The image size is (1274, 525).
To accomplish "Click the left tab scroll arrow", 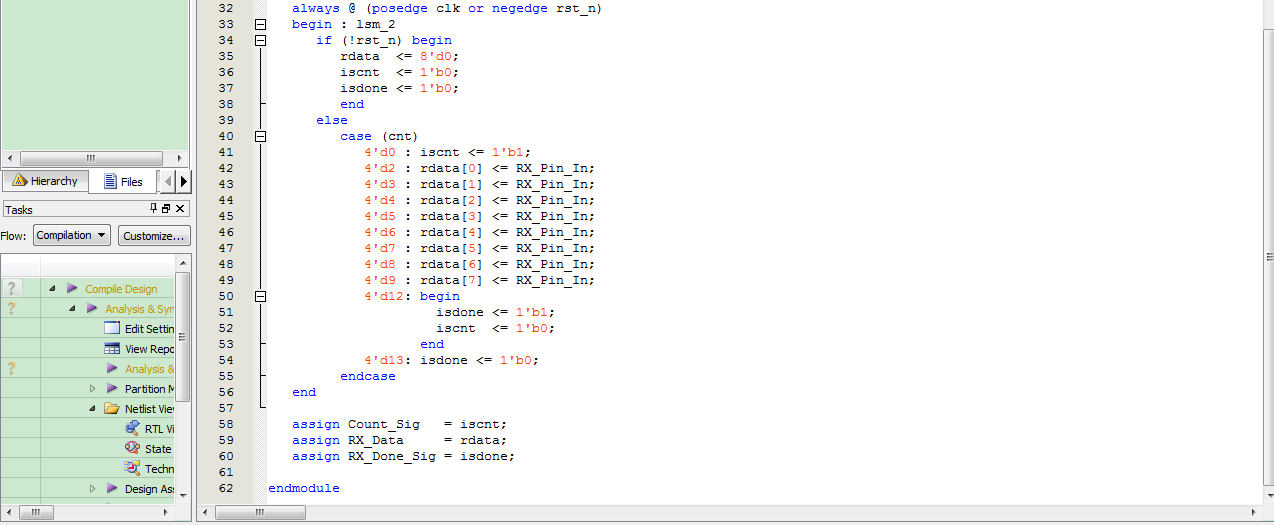I will [168, 182].
